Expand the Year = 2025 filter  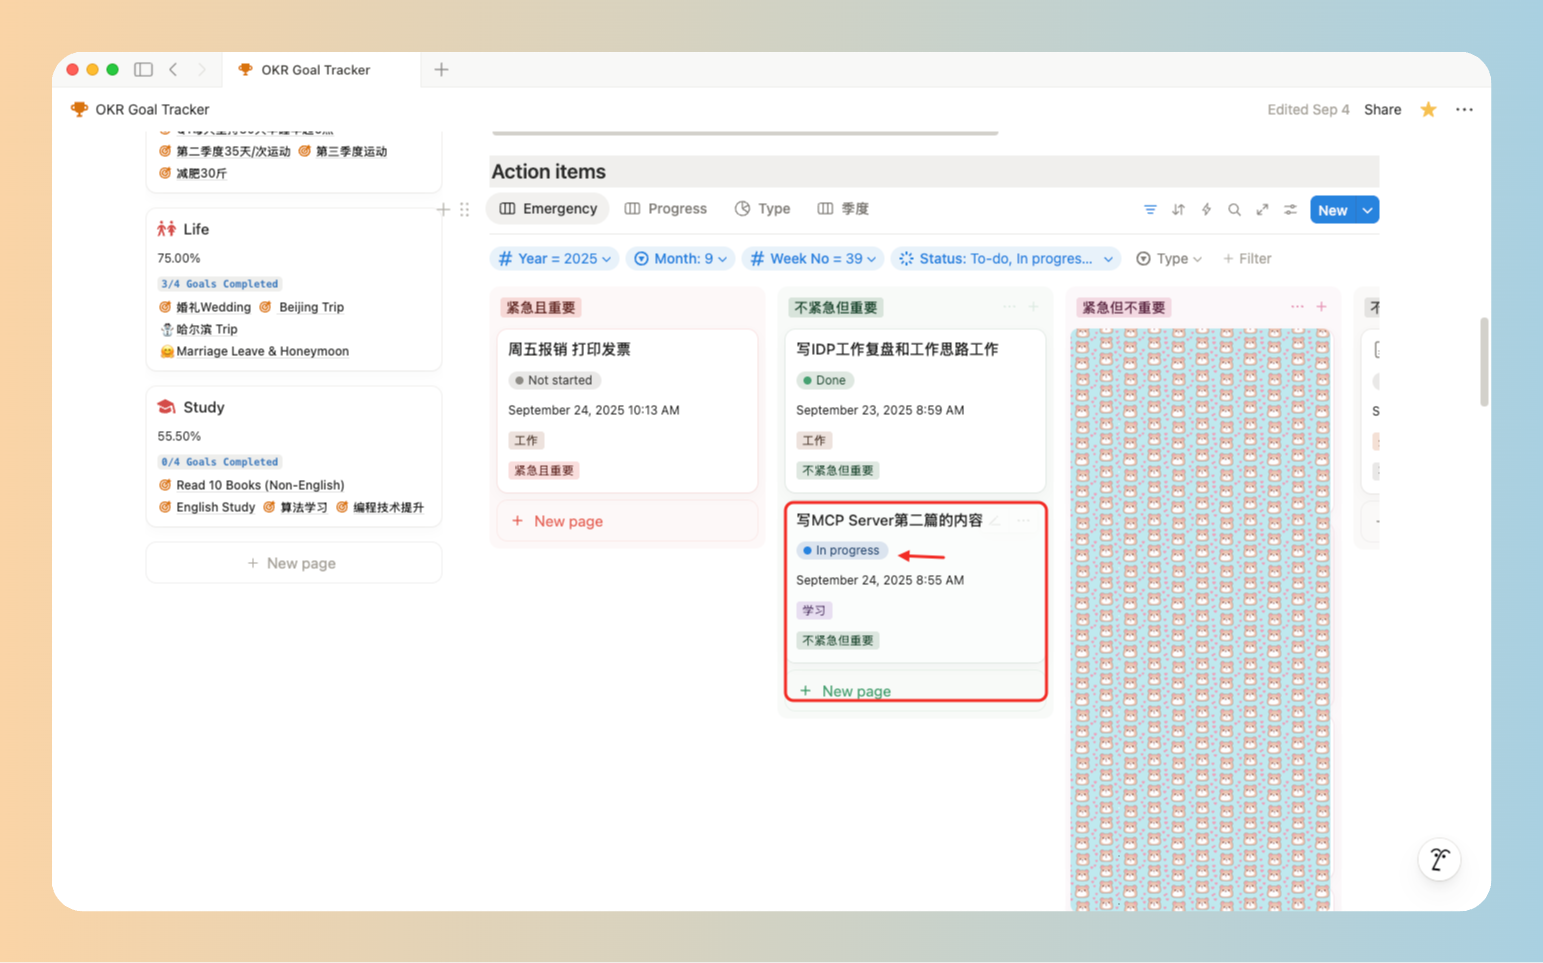(555, 259)
